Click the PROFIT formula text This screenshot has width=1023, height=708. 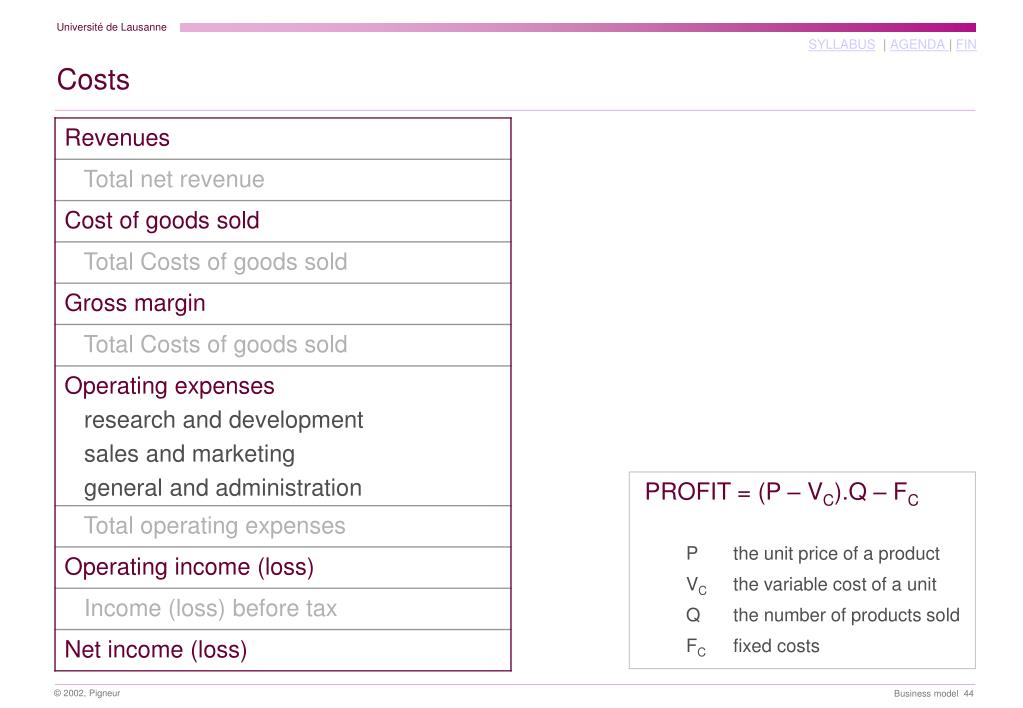point(782,493)
